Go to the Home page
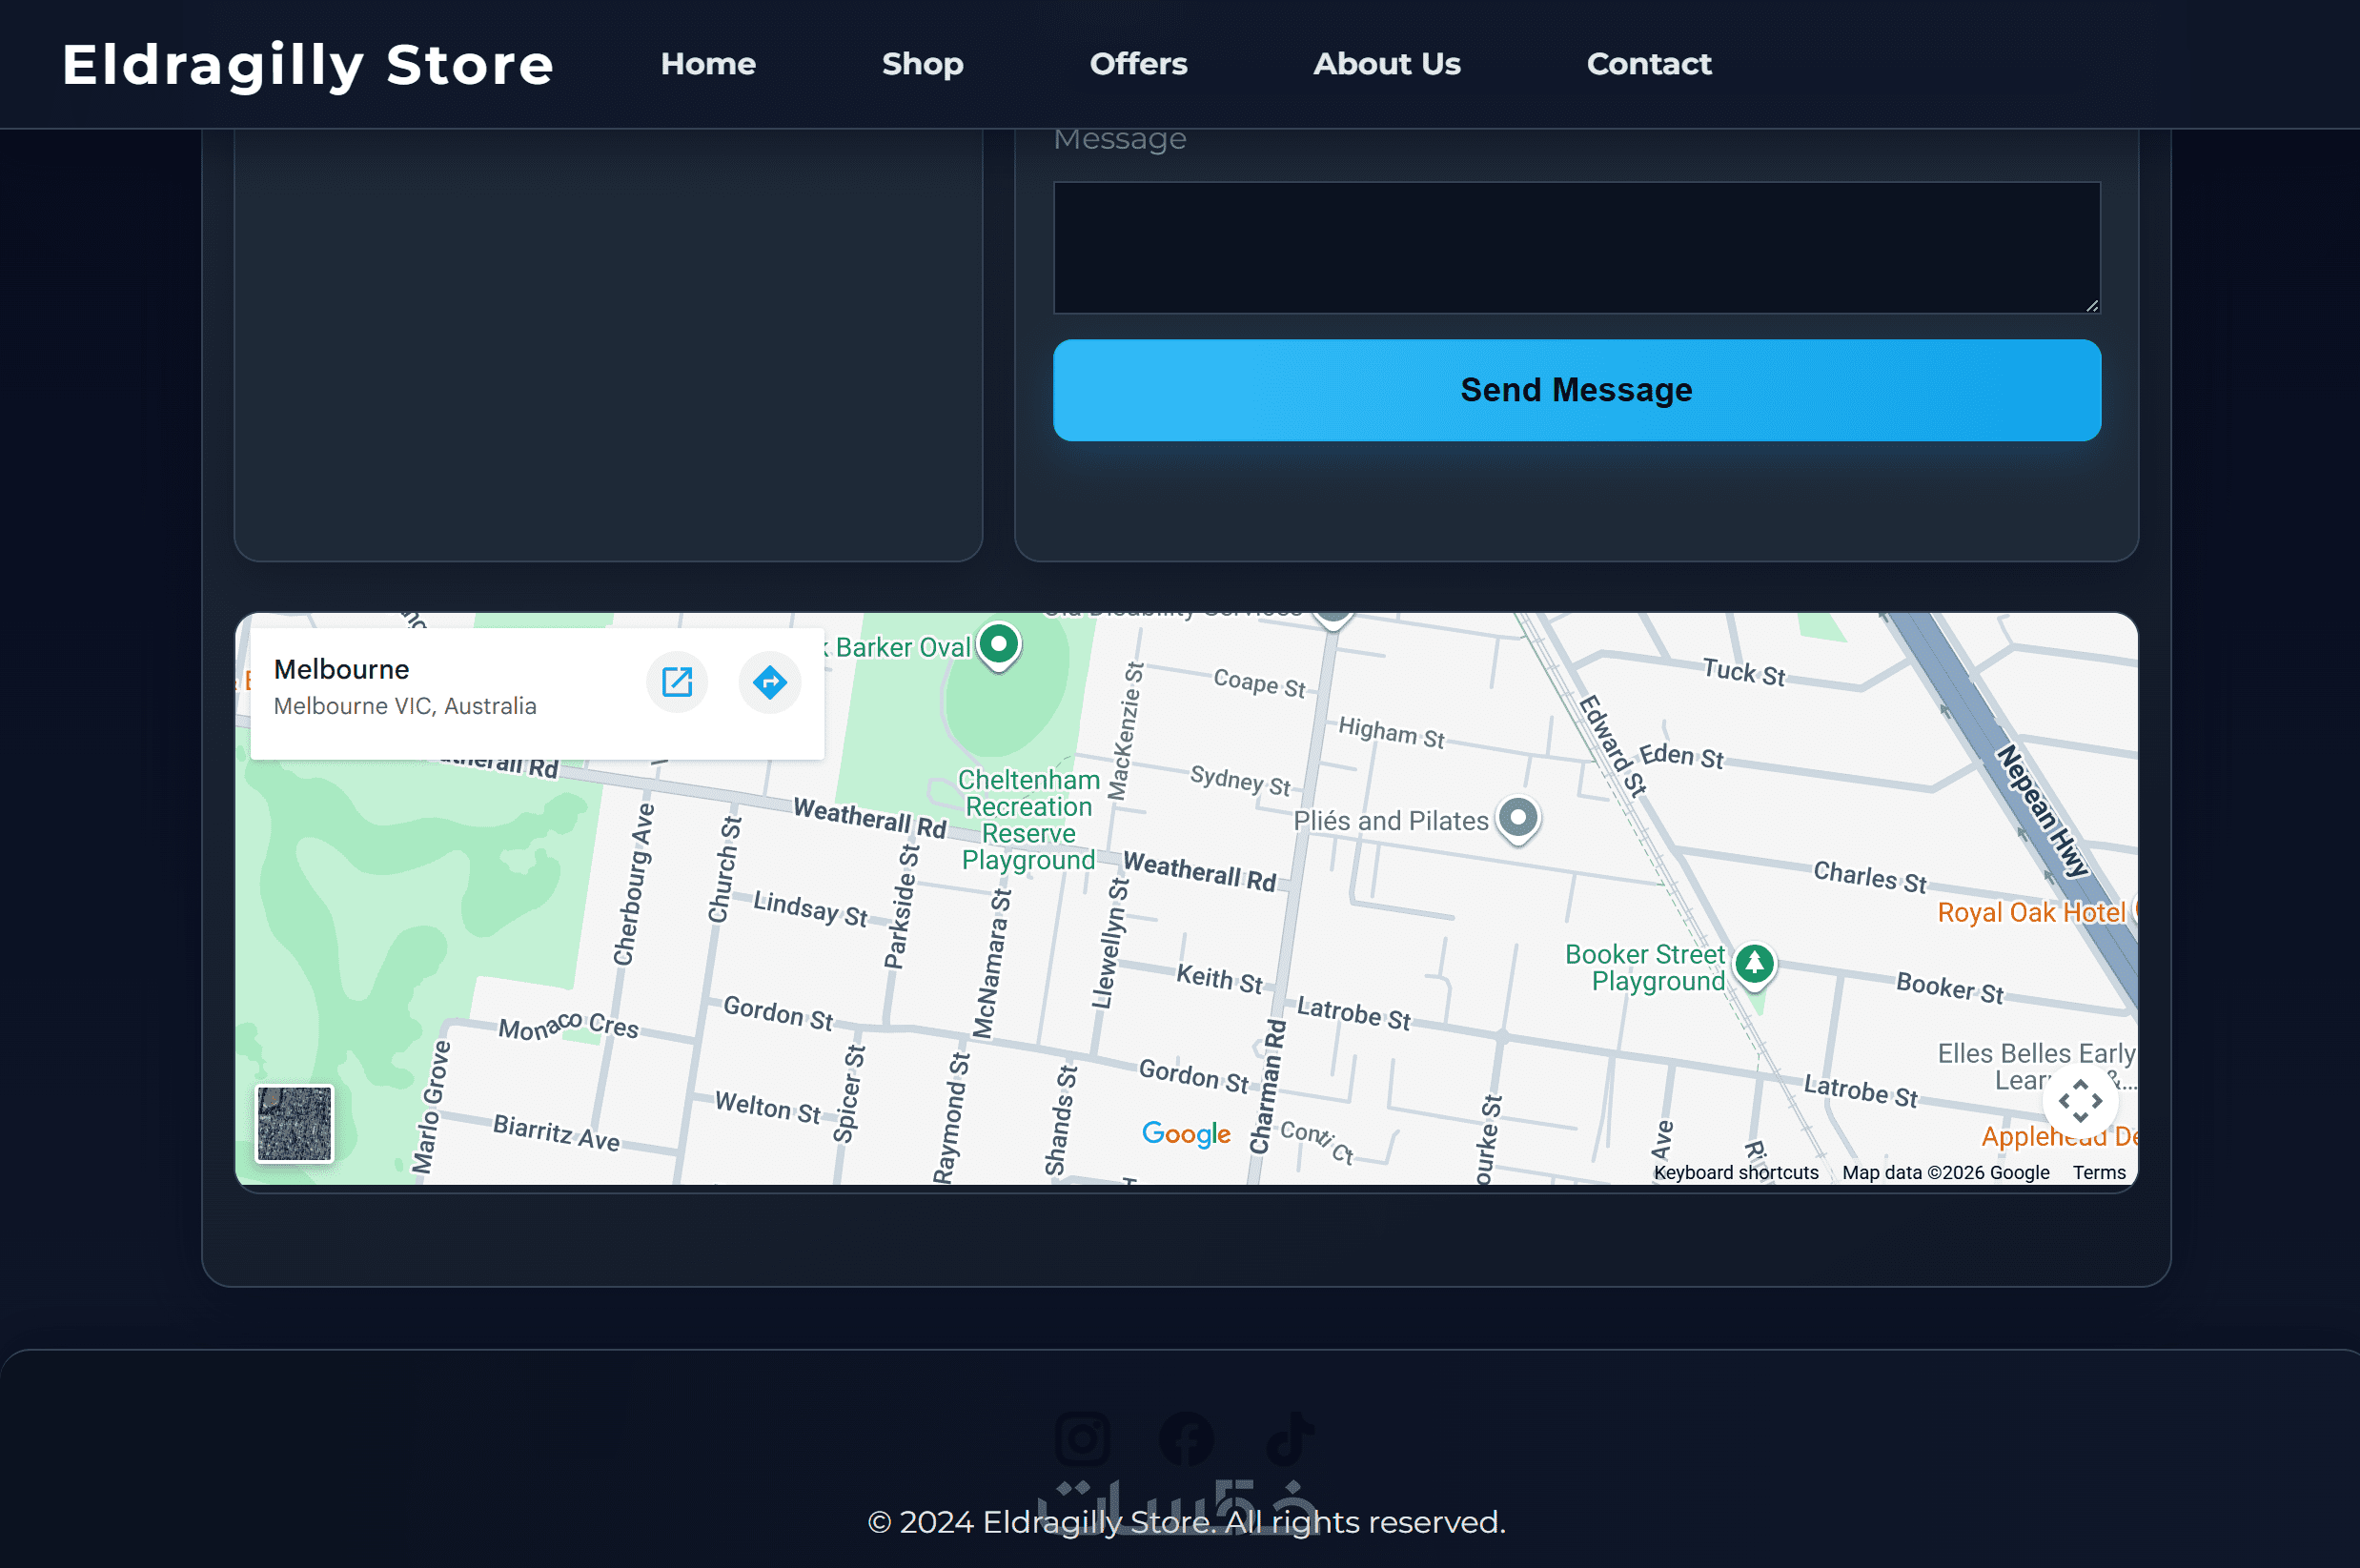Viewport: 2360px width, 1568px height. (708, 64)
